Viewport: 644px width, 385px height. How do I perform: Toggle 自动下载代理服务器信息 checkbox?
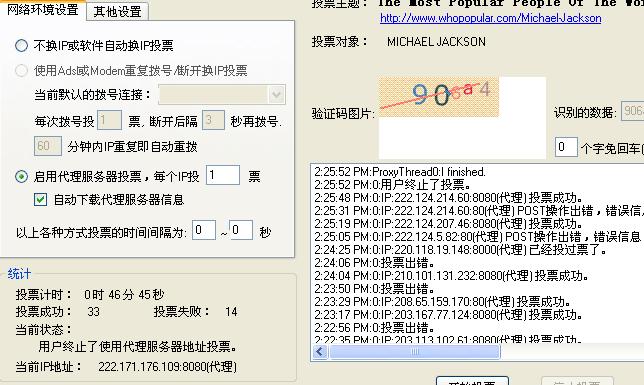[40, 200]
